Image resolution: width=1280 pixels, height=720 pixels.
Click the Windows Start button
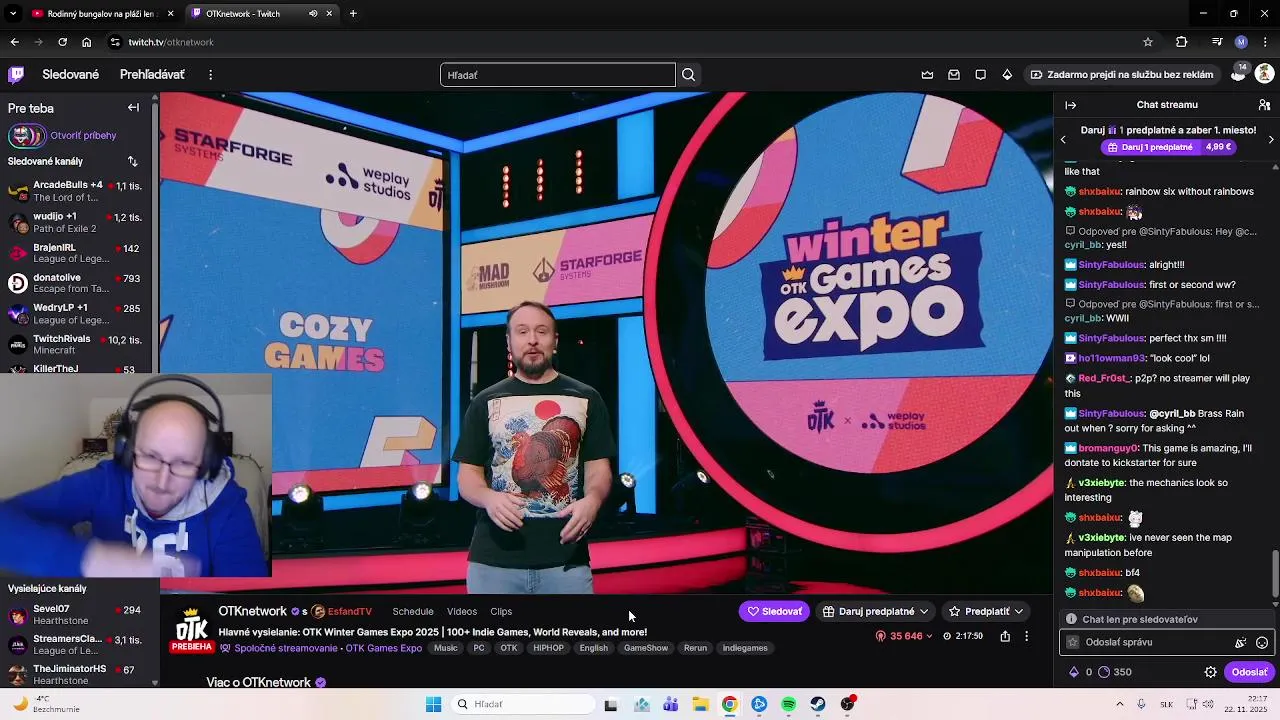[x=433, y=704]
